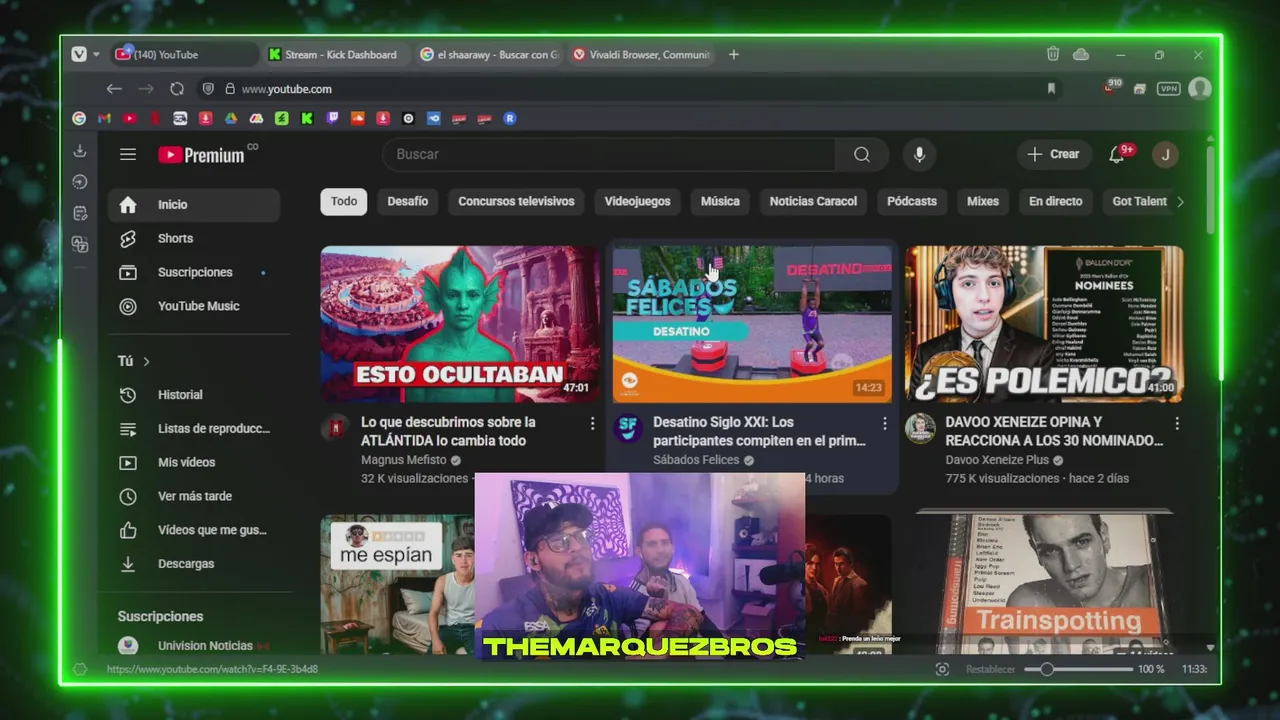Select the En directo filter chip
This screenshot has width=1280, height=720.
click(x=1055, y=201)
